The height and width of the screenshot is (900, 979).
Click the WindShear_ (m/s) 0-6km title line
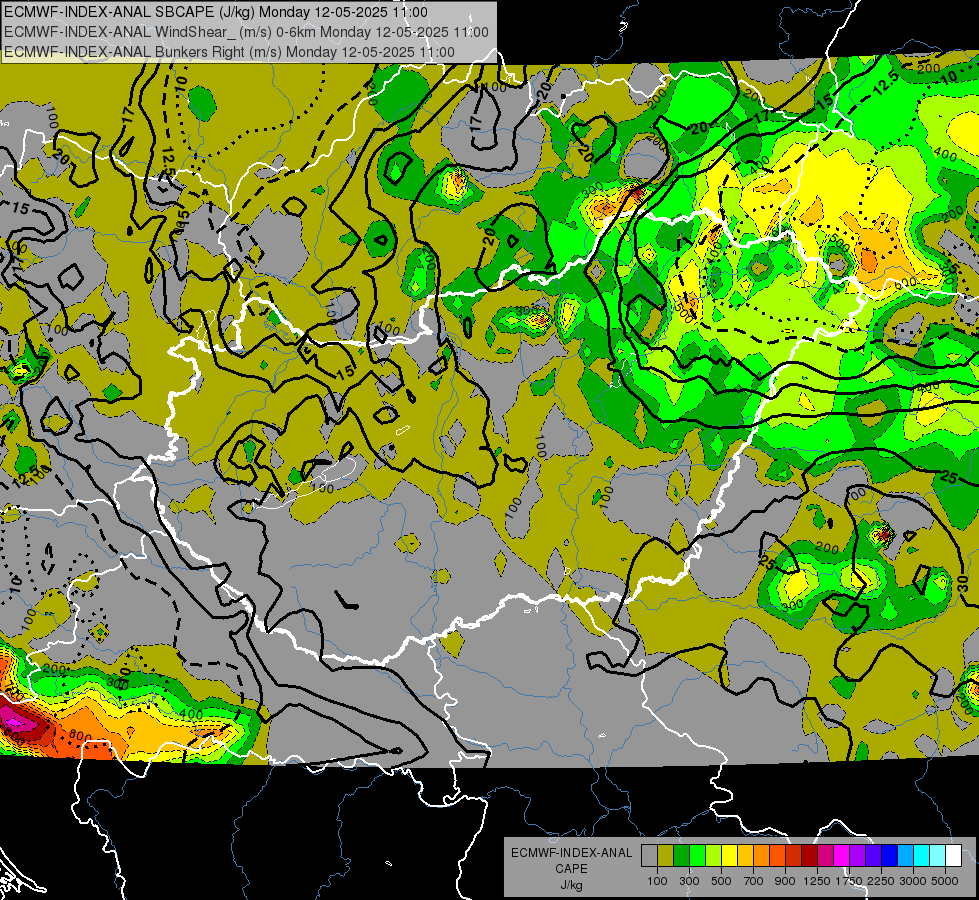pyautogui.click(x=246, y=32)
